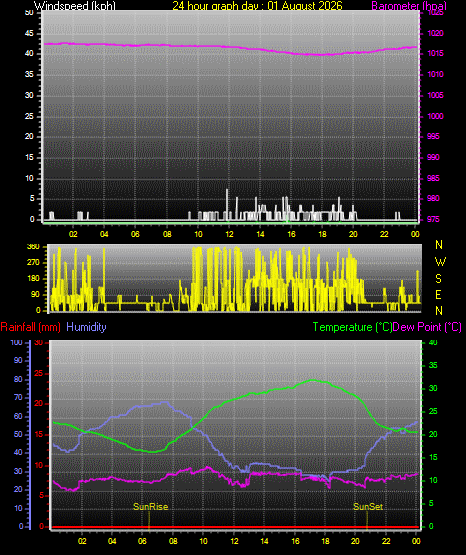Select the 90 value on humidity axis
The image size is (466, 555).
click(18, 361)
